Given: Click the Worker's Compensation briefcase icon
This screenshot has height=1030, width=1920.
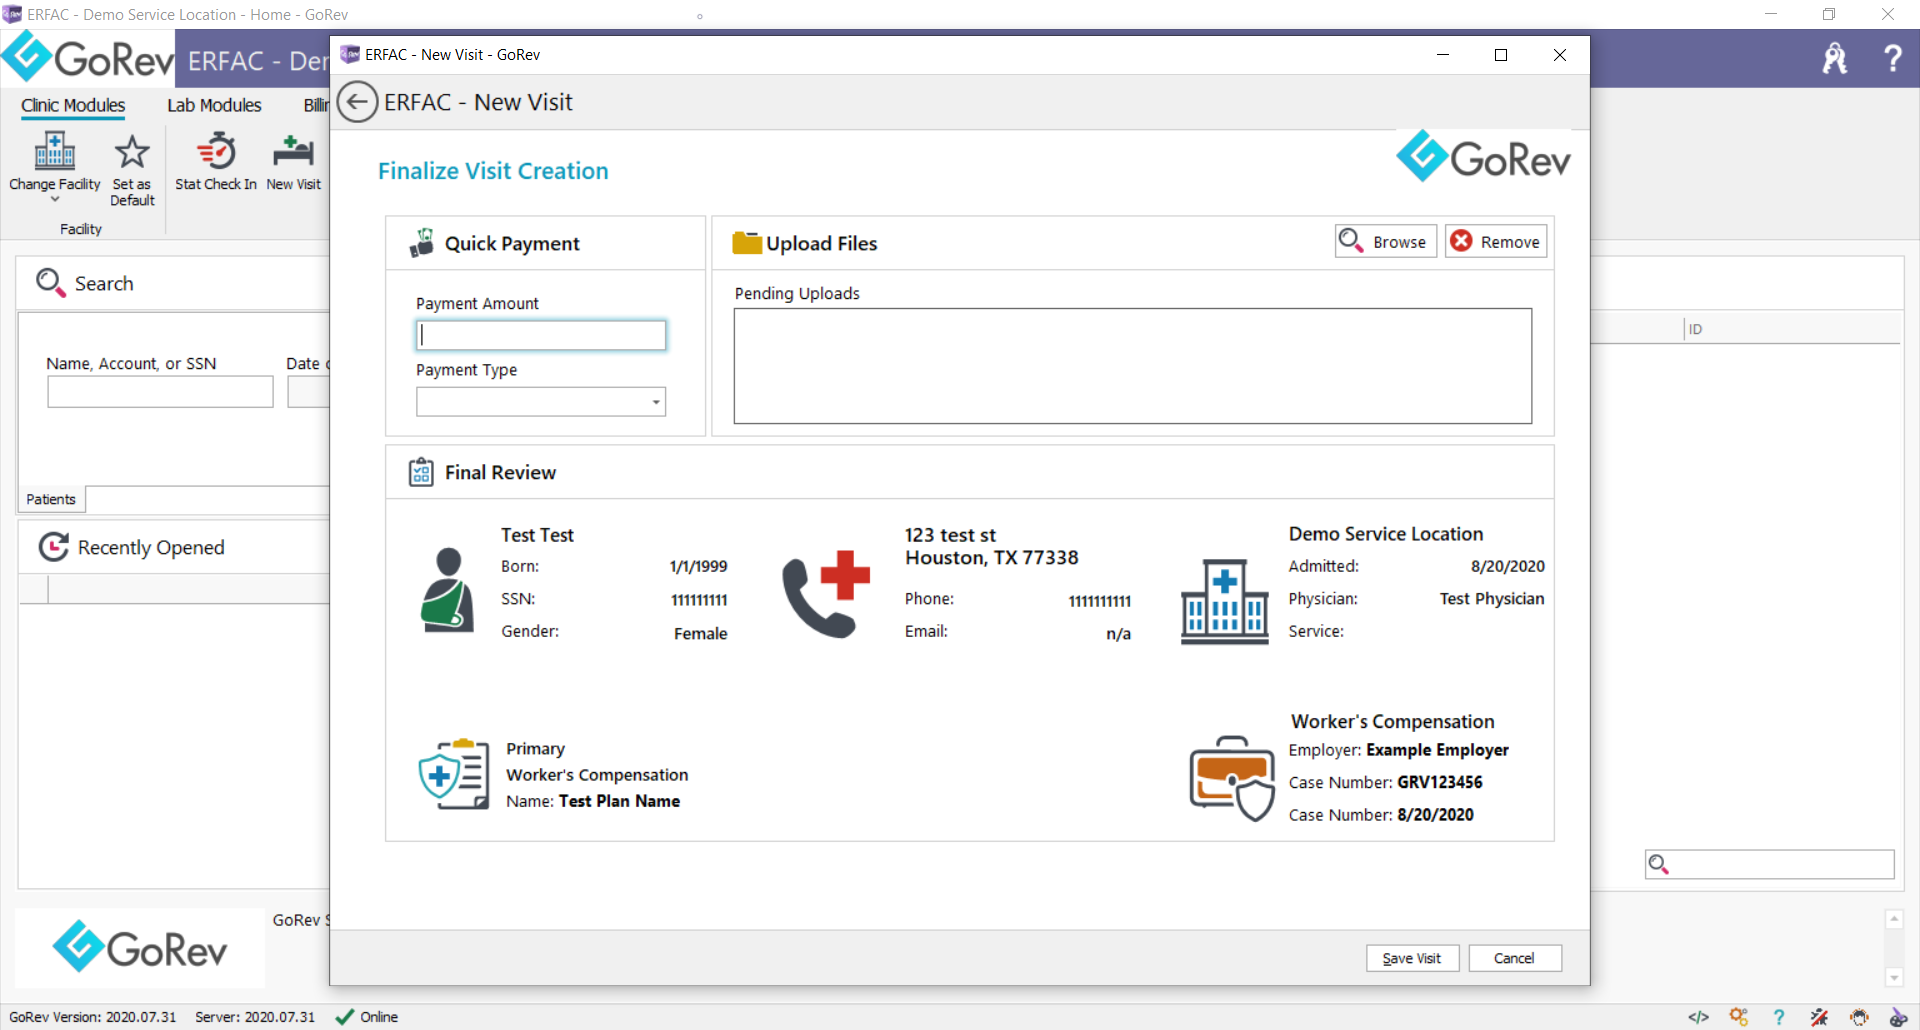Looking at the screenshot, I should coord(1232,778).
